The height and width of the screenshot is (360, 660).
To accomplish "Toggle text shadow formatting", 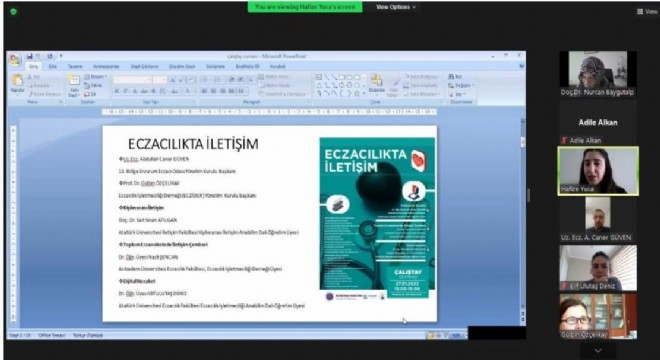I will (x=154, y=91).
